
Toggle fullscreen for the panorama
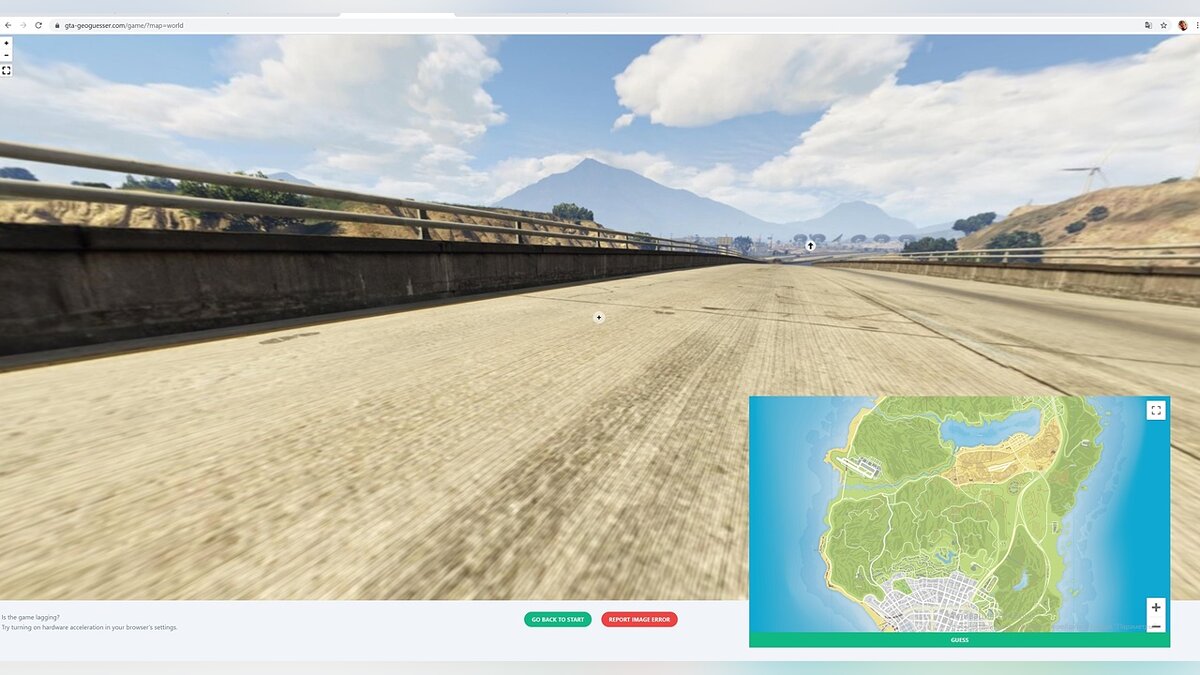pyautogui.click(x=6, y=71)
